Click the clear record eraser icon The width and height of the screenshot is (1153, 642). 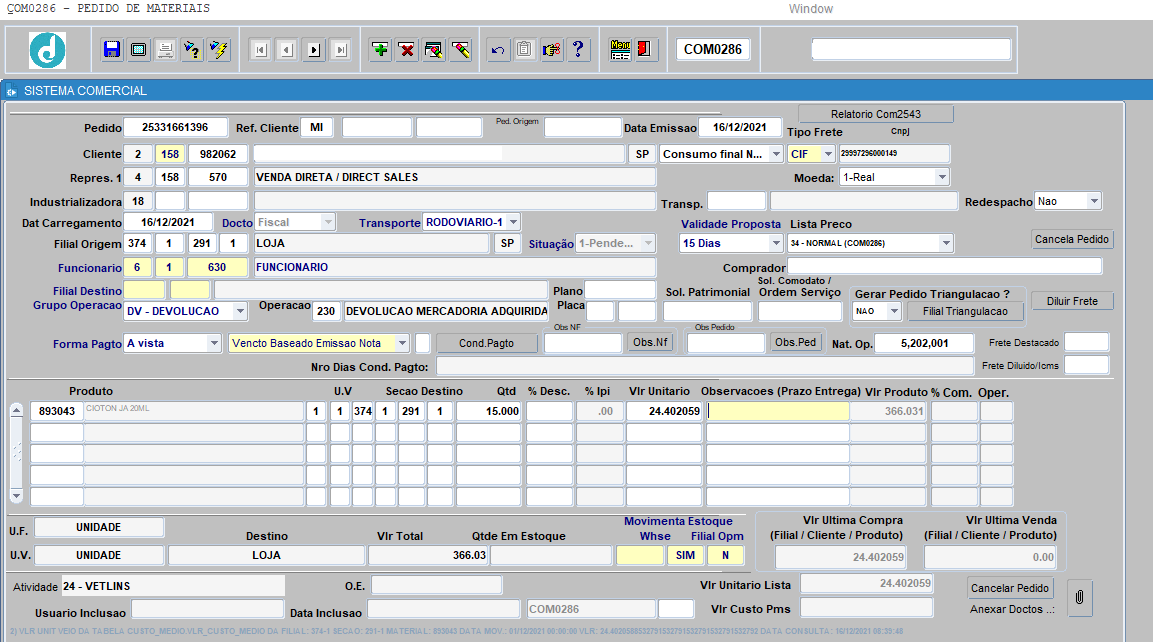460,49
